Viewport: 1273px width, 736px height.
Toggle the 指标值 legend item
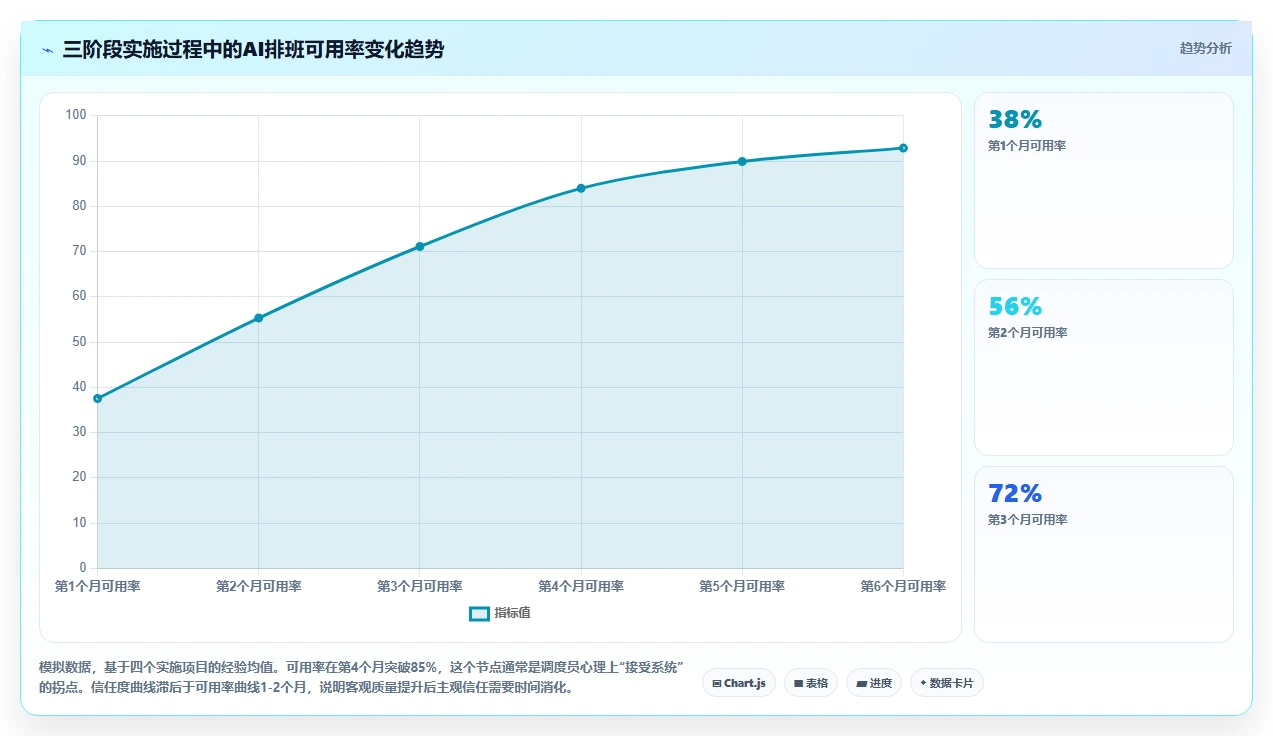pyautogui.click(x=500, y=613)
